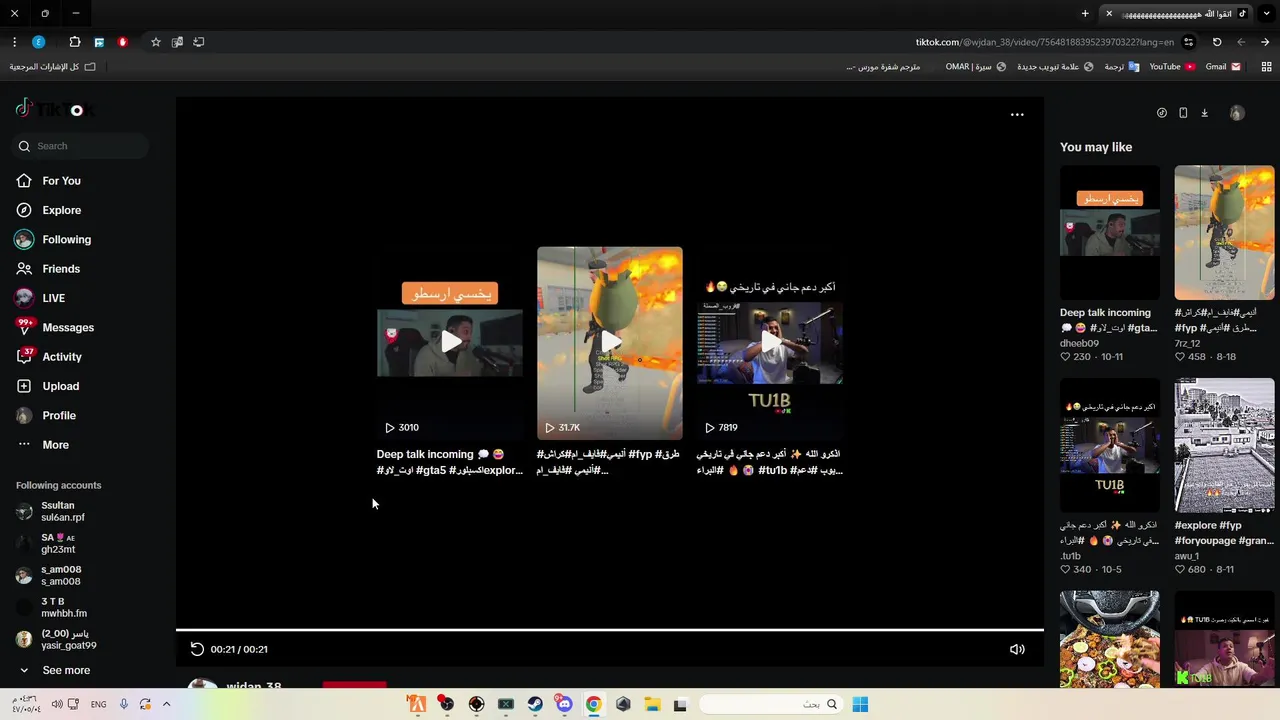1280x720 pixels.
Task: Click the install app icon in address bar
Action: click(x=199, y=42)
